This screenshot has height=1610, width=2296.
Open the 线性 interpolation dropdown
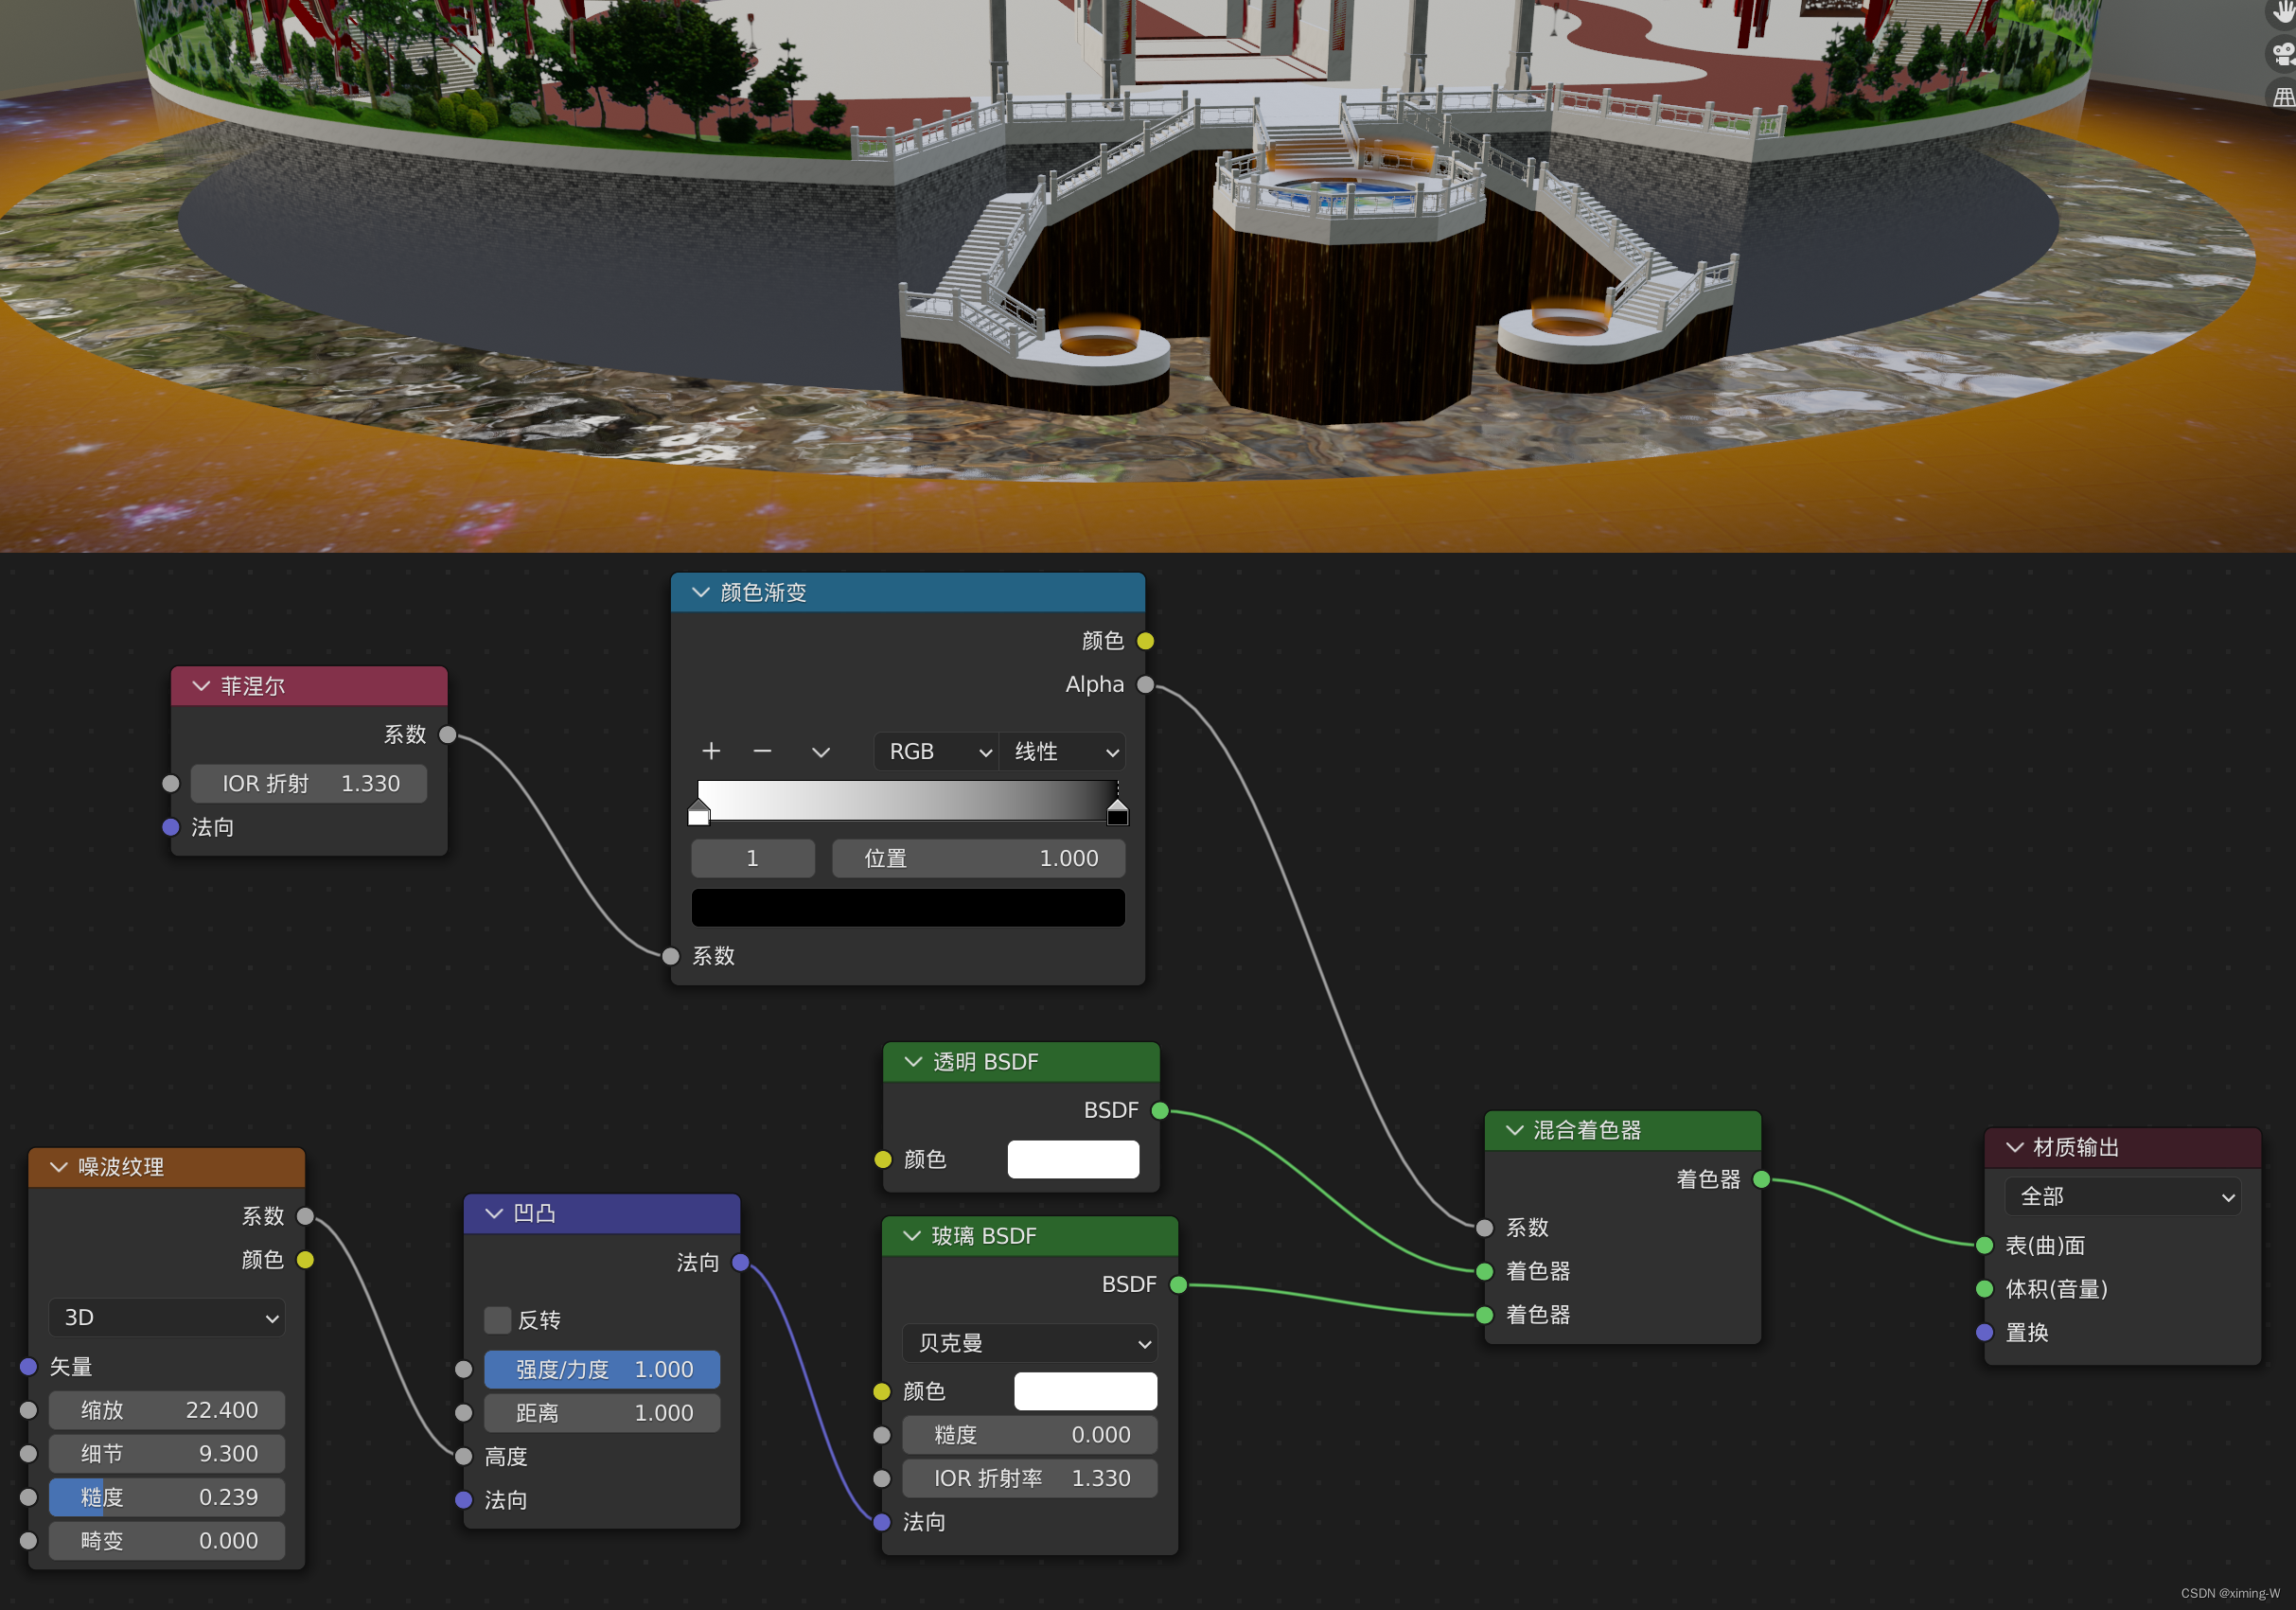click(1063, 751)
